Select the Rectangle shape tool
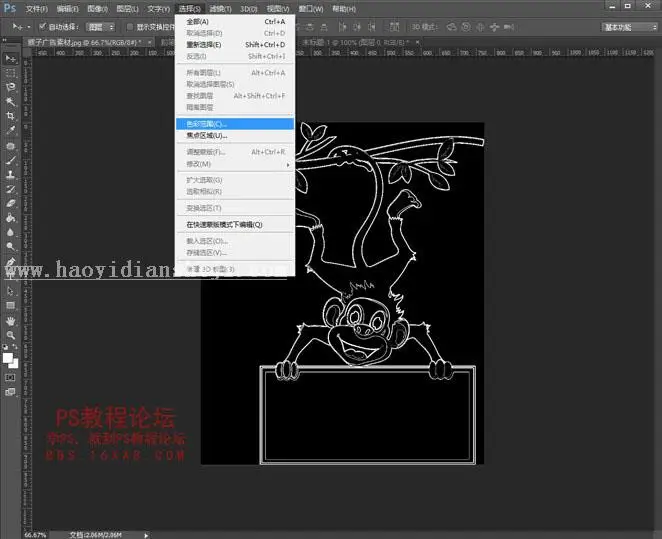The height and width of the screenshot is (539, 662). click(x=11, y=305)
